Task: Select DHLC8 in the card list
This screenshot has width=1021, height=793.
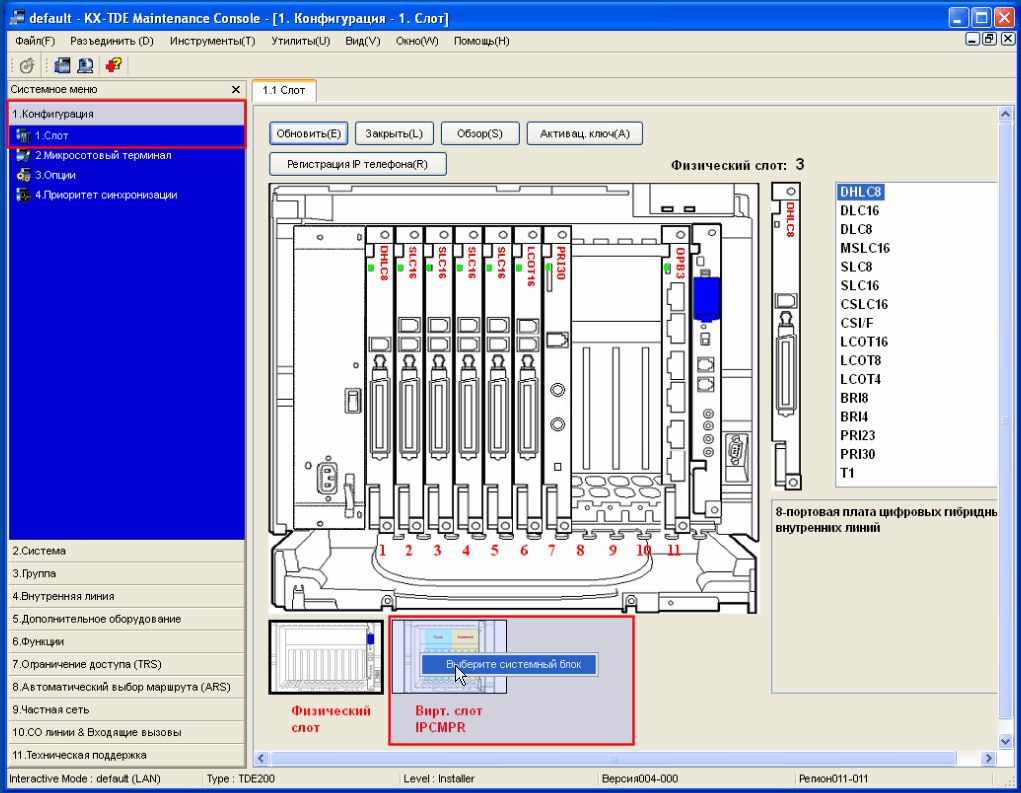Action: click(860, 192)
